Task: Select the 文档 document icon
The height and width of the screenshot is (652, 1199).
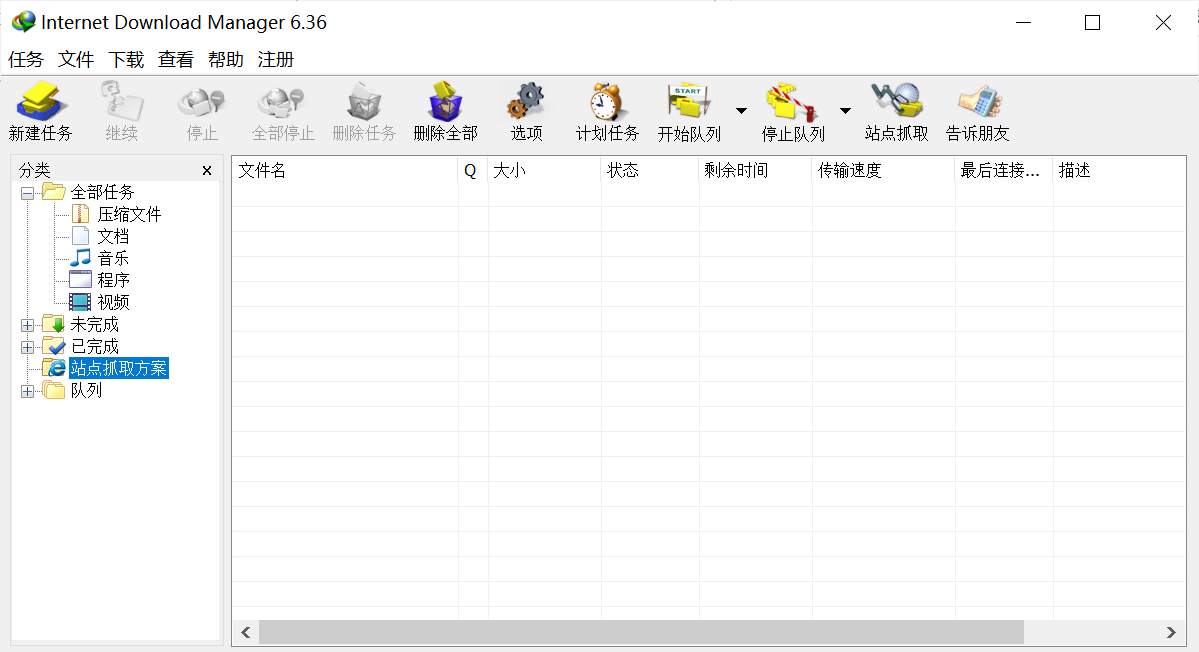Action: (x=80, y=236)
